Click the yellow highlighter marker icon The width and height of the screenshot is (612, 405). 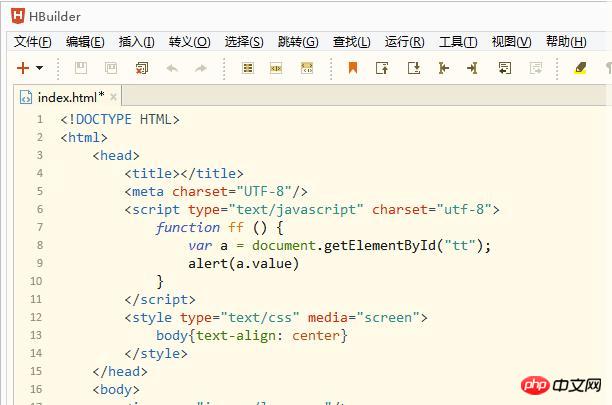[580, 68]
